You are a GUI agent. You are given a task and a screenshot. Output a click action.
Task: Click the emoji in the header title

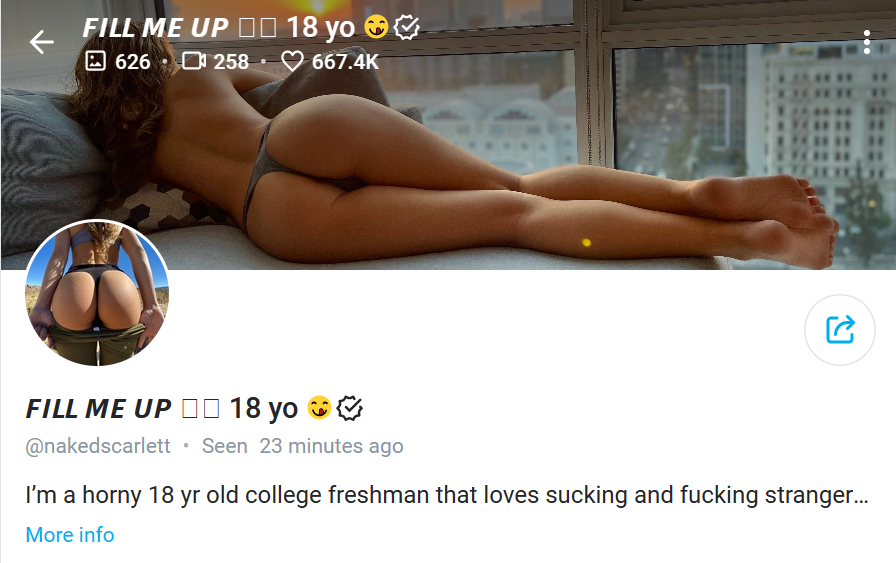(x=376, y=26)
